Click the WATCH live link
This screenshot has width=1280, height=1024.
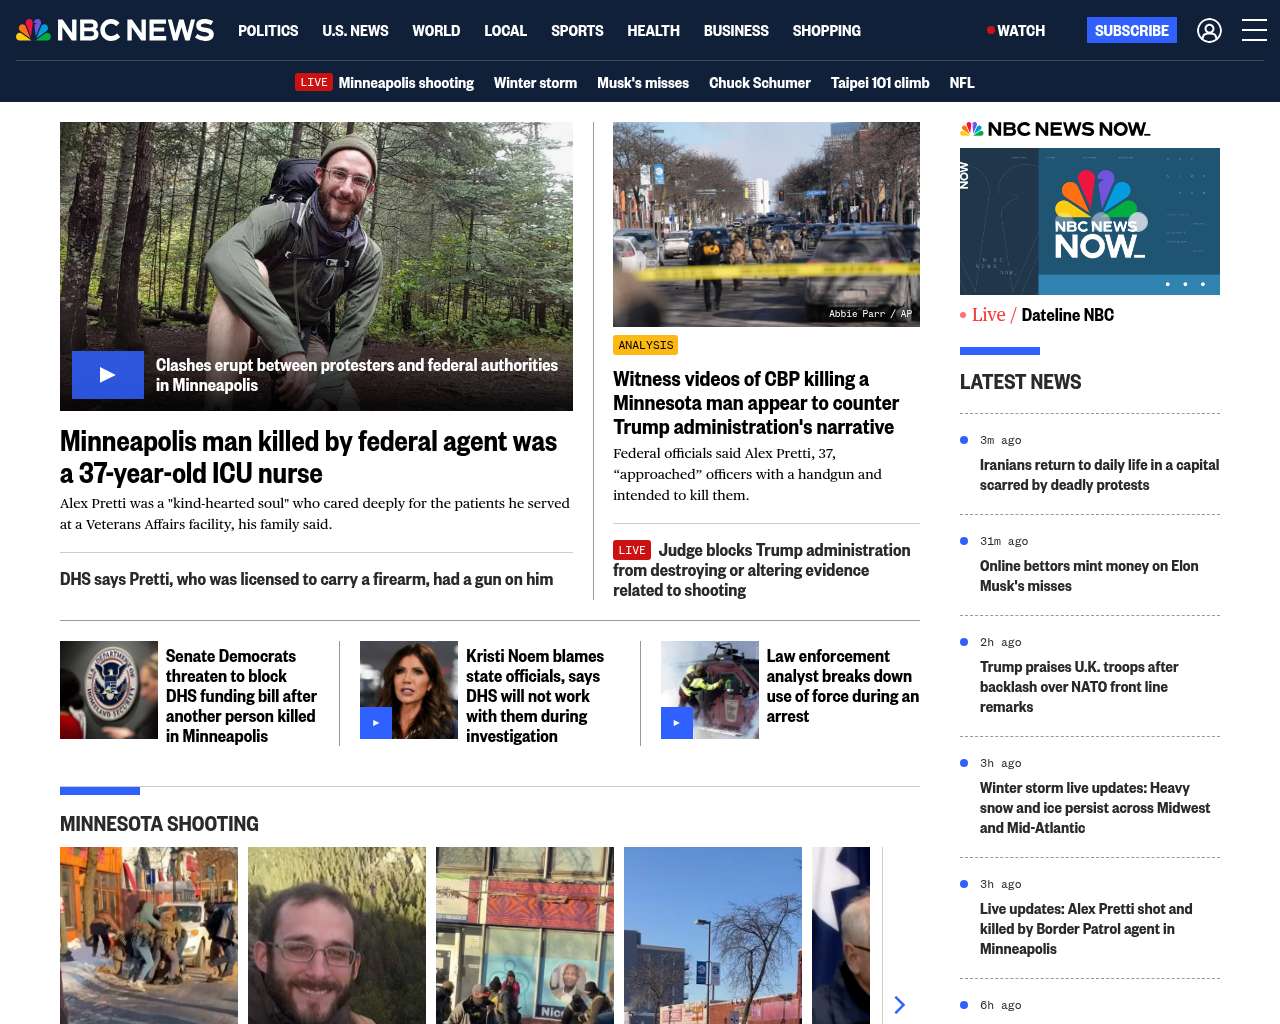1016,31
